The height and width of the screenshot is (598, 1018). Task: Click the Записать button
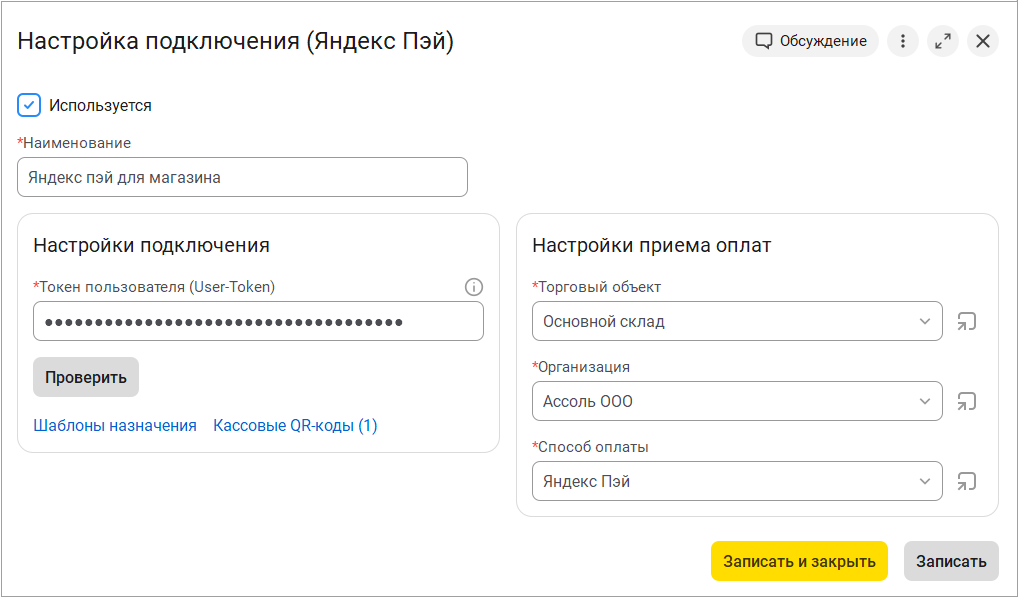click(951, 561)
